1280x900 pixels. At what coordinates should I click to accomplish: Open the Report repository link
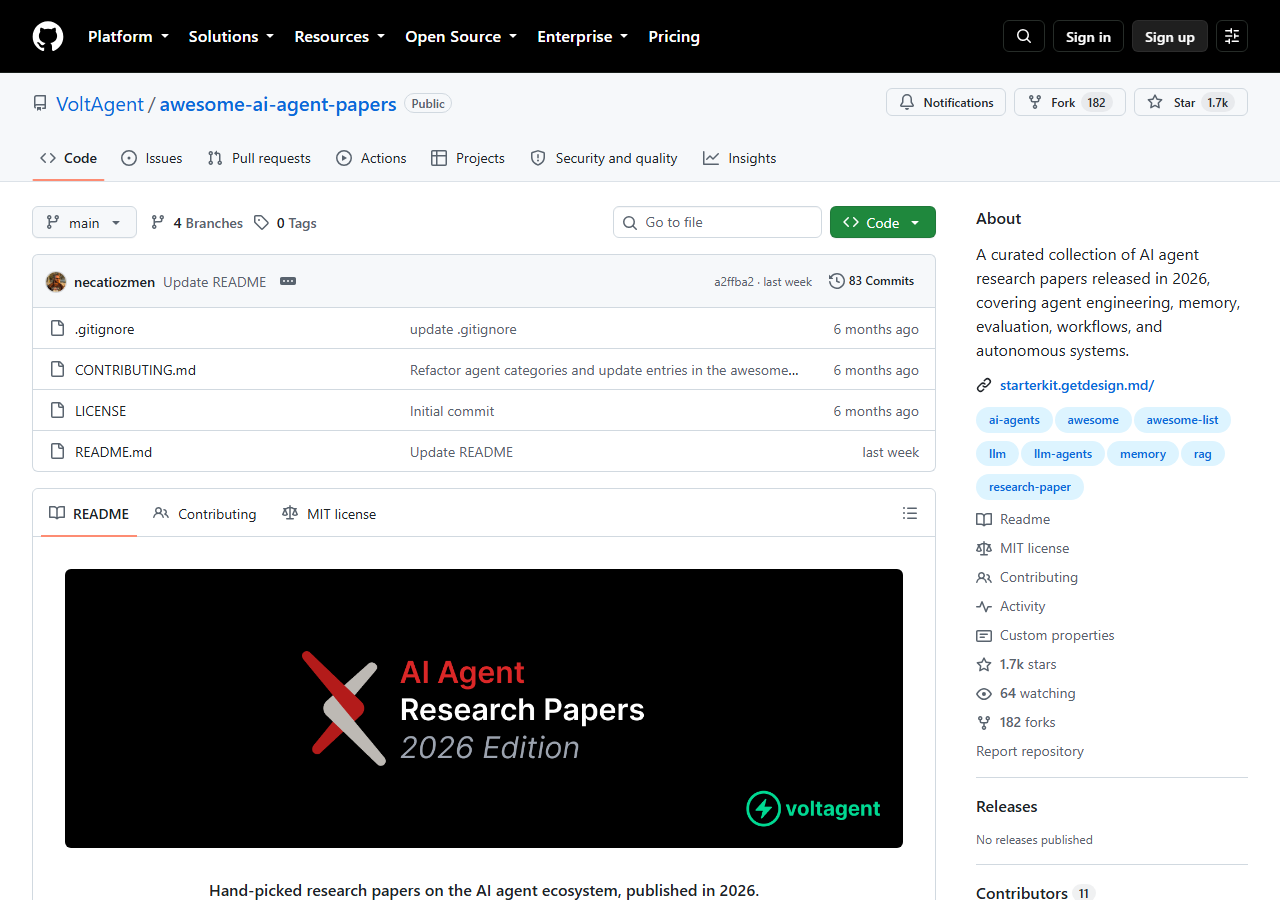coord(1030,751)
